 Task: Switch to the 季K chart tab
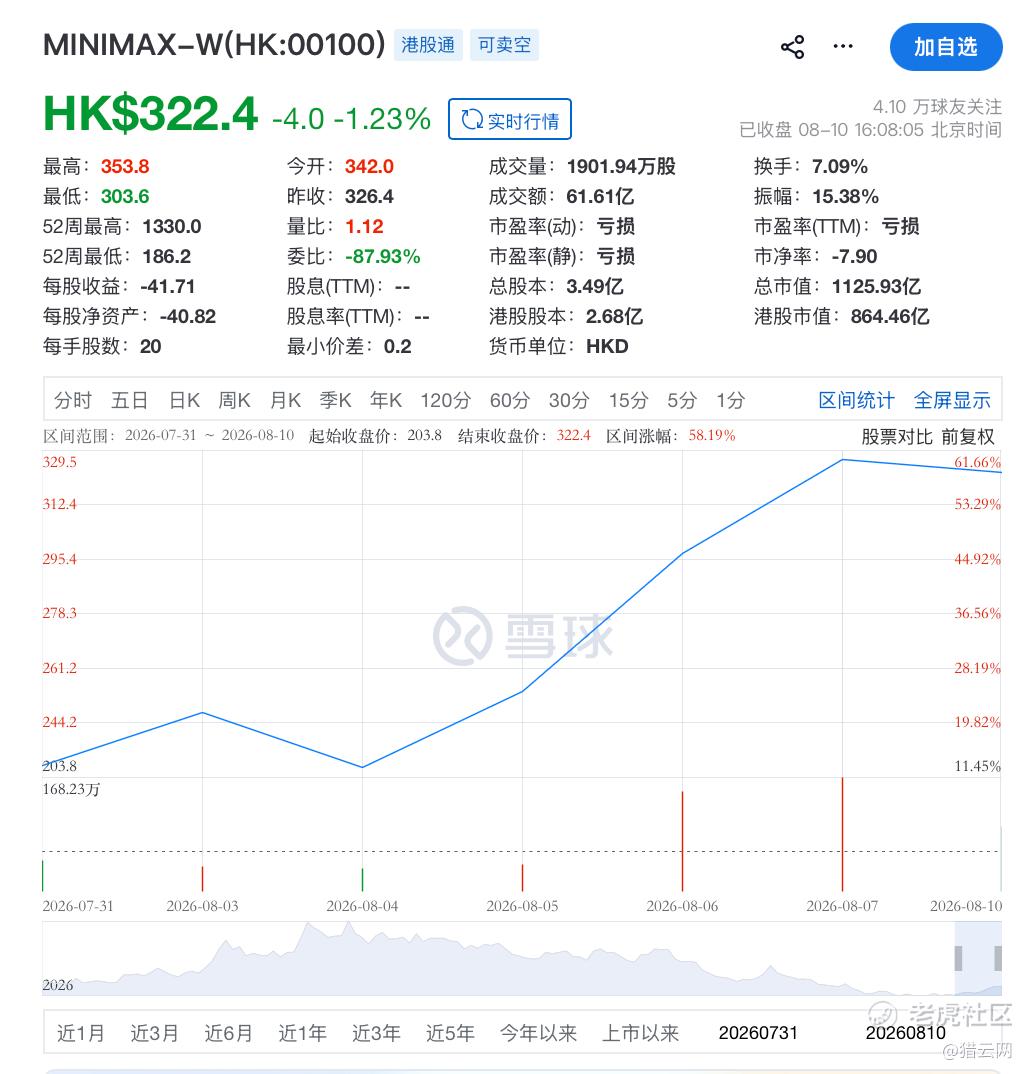(336, 400)
